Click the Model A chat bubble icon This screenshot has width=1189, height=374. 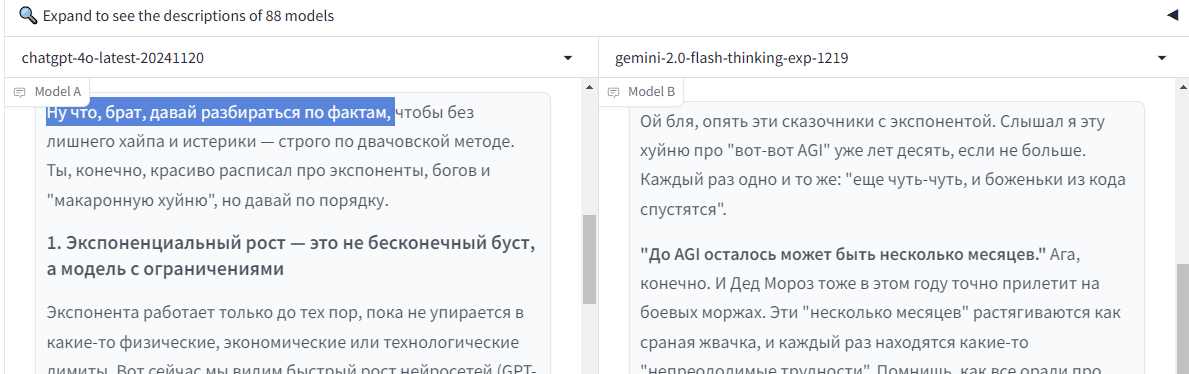coord(20,92)
